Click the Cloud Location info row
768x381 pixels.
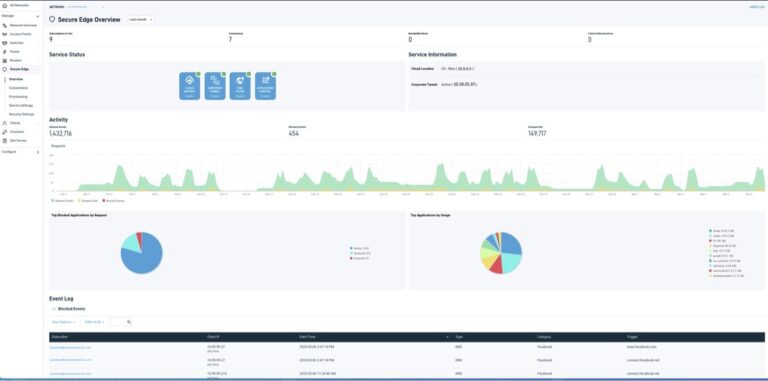point(586,69)
